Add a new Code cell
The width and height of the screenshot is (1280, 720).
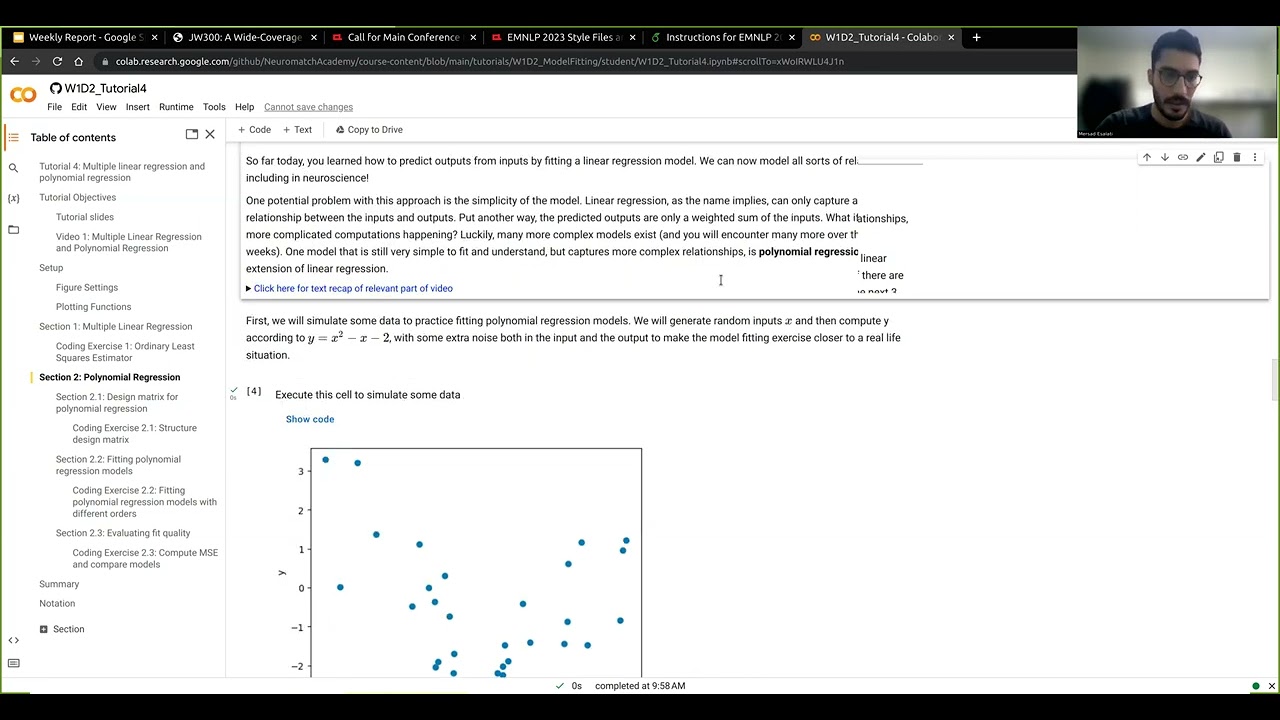(x=254, y=130)
